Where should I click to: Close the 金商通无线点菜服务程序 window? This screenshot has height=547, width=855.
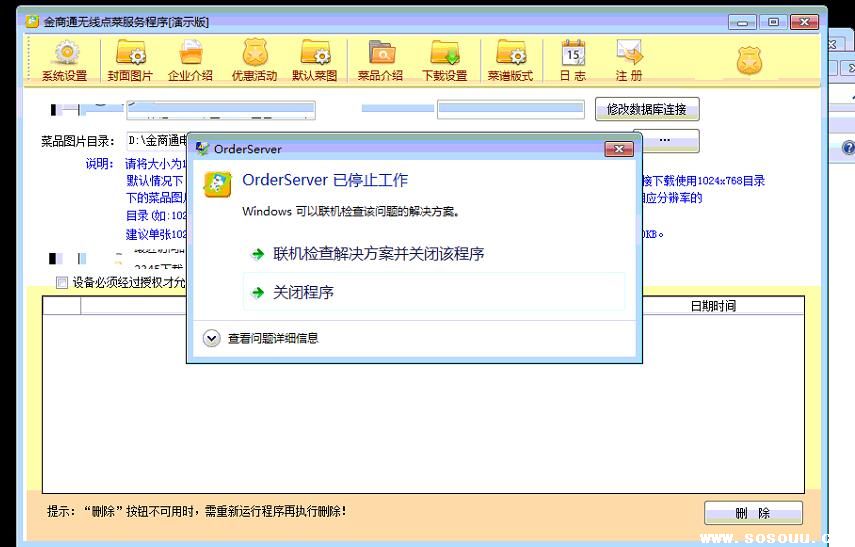[805, 22]
